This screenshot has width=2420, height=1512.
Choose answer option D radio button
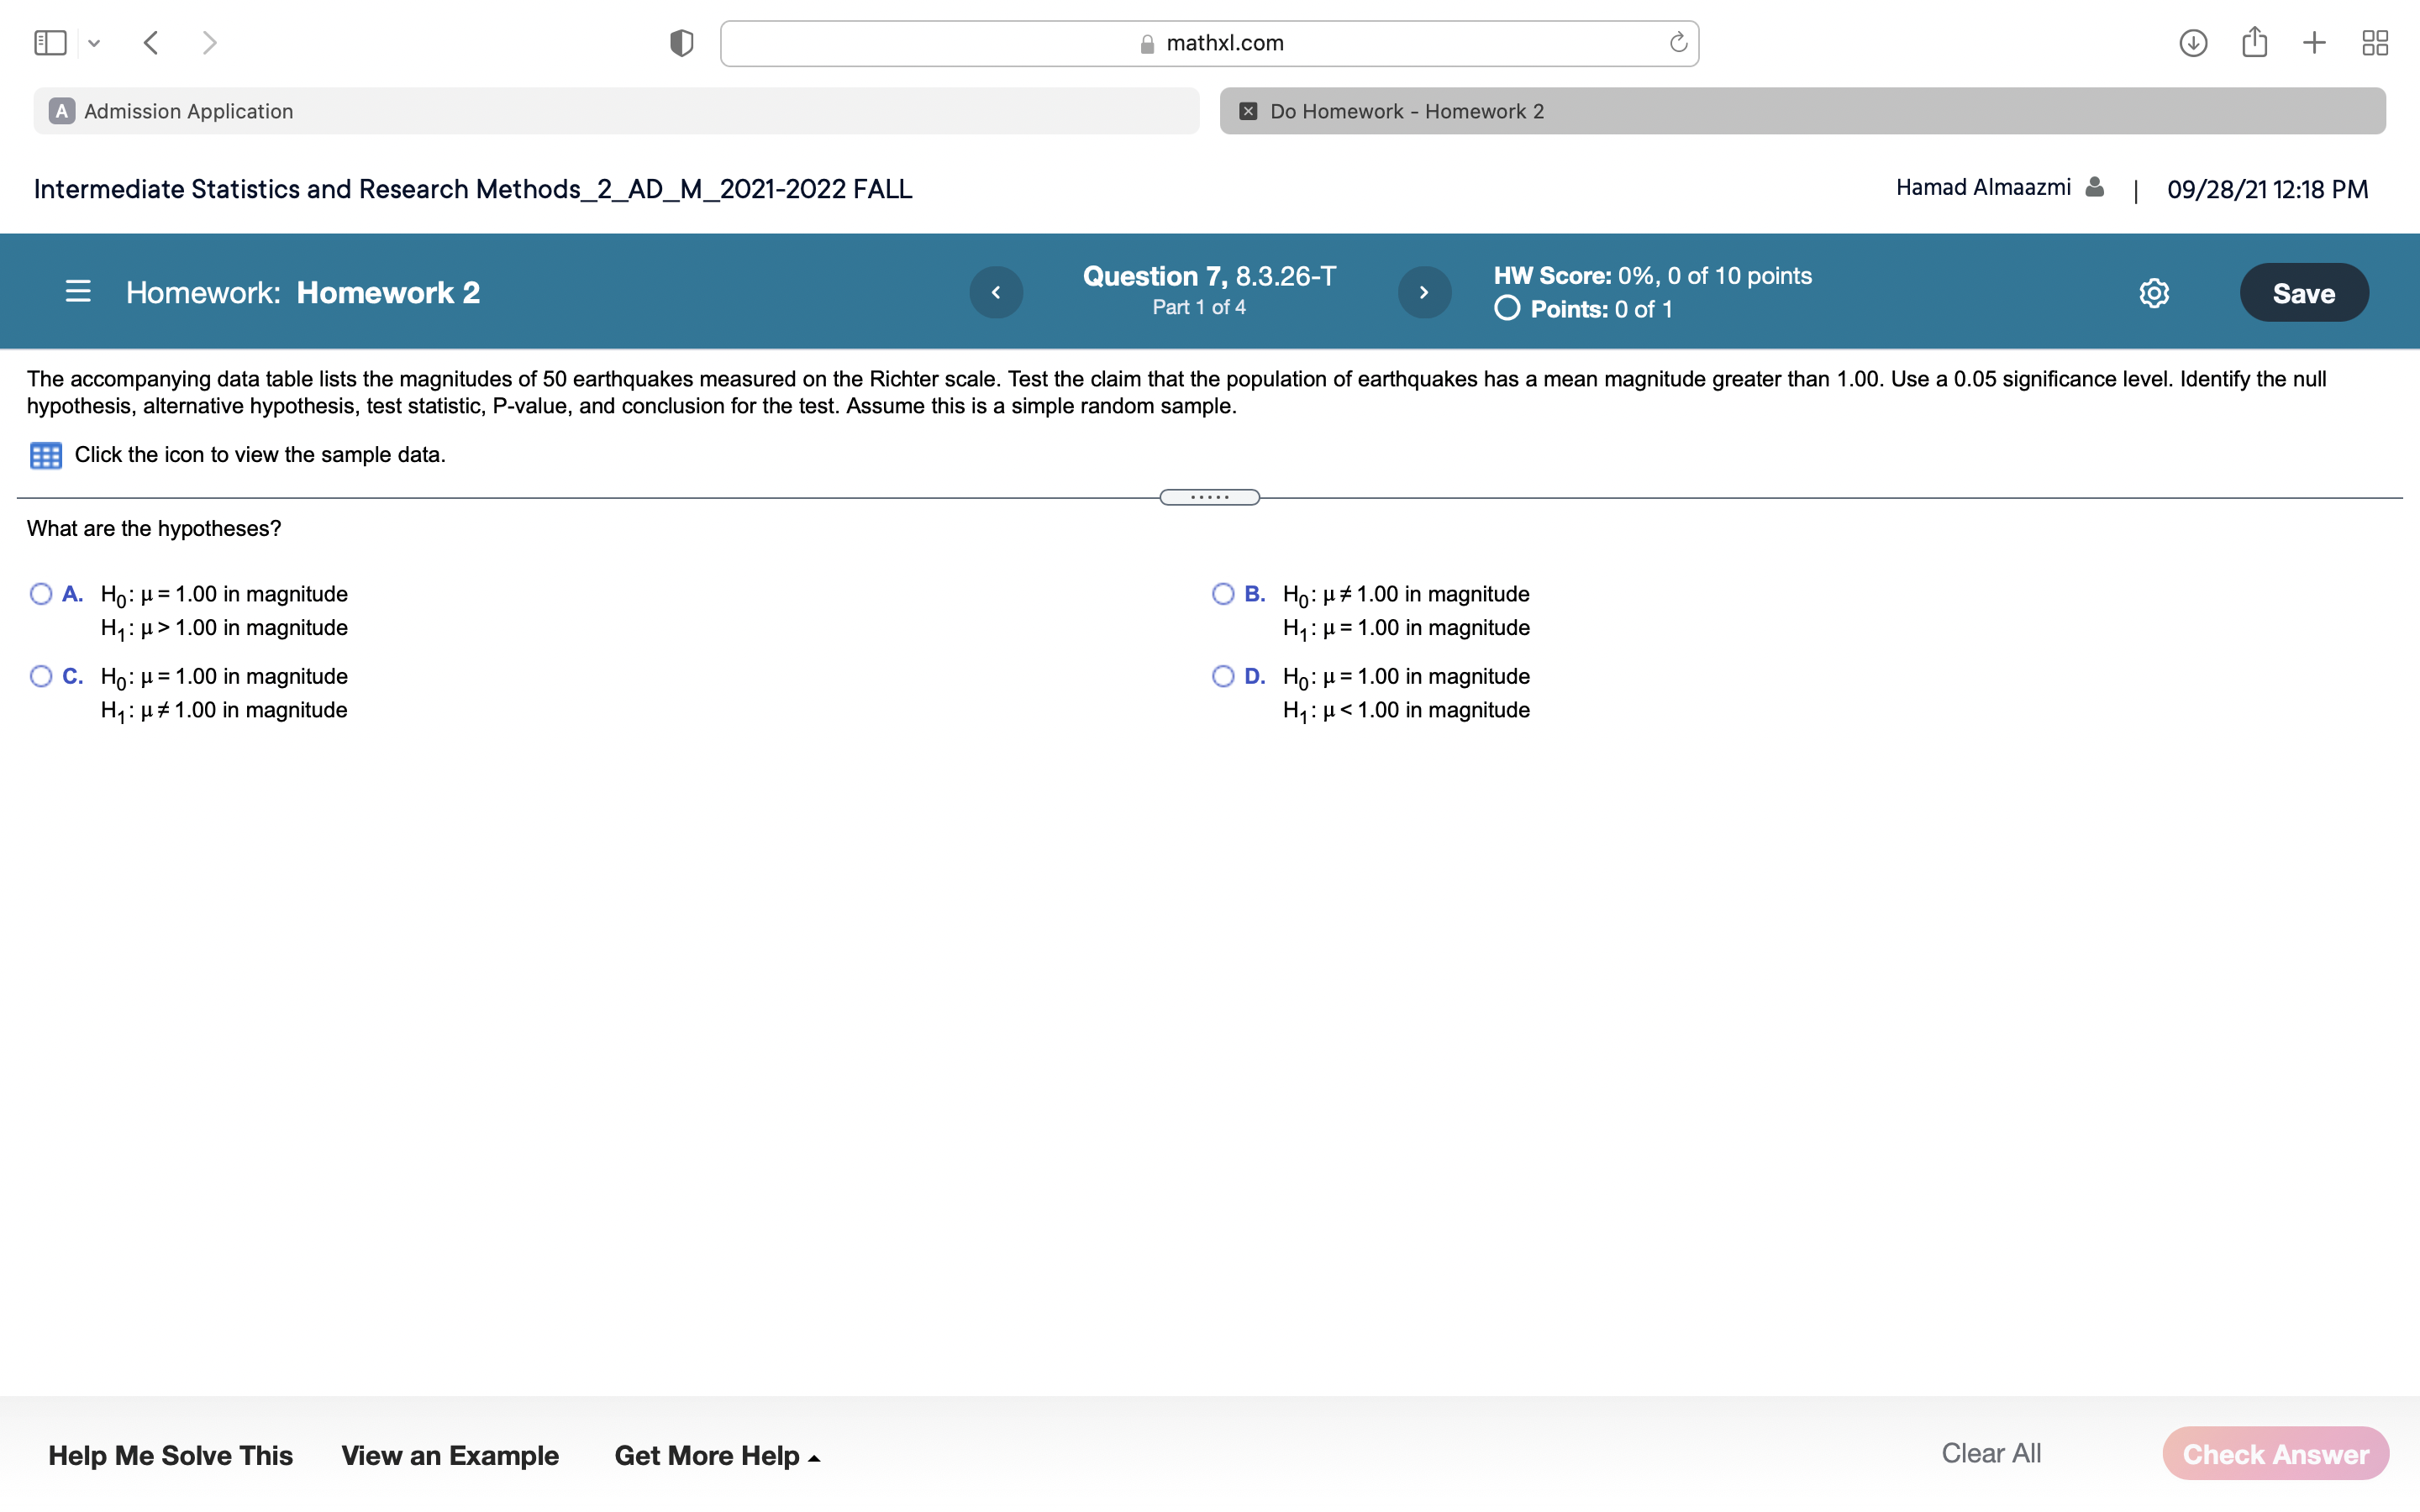click(1222, 676)
